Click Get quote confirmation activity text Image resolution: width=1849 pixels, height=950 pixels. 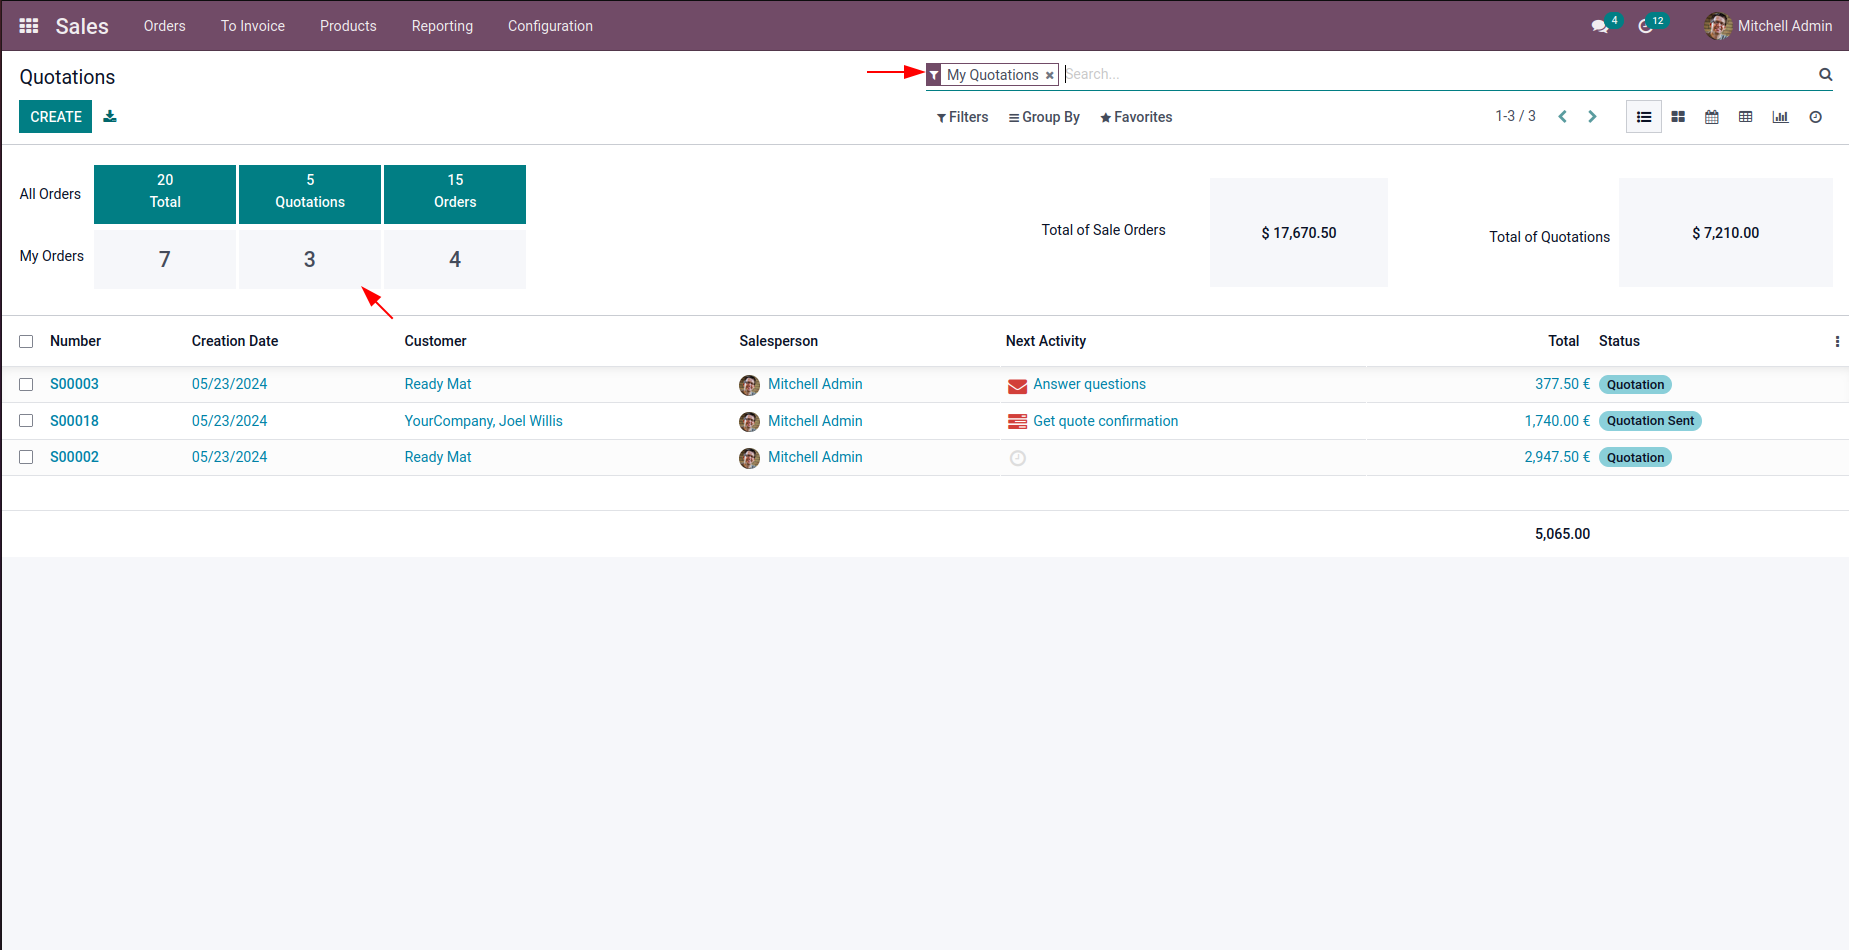click(1106, 421)
